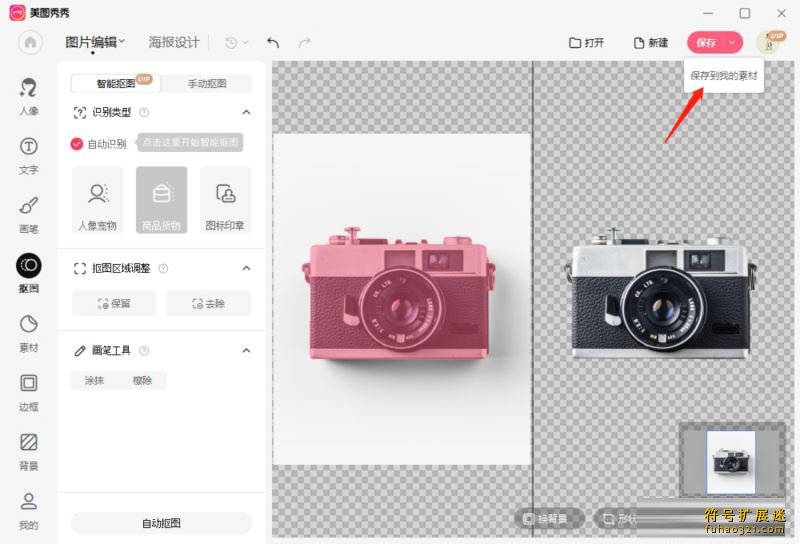The width and height of the screenshot is (800, 544).
Task: Select 图标印章 recognition type
Action: click(225, 201)
